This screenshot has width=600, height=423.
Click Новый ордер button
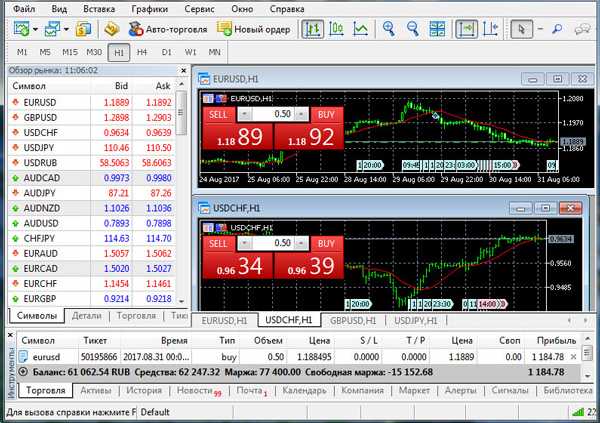pos(256,29)
